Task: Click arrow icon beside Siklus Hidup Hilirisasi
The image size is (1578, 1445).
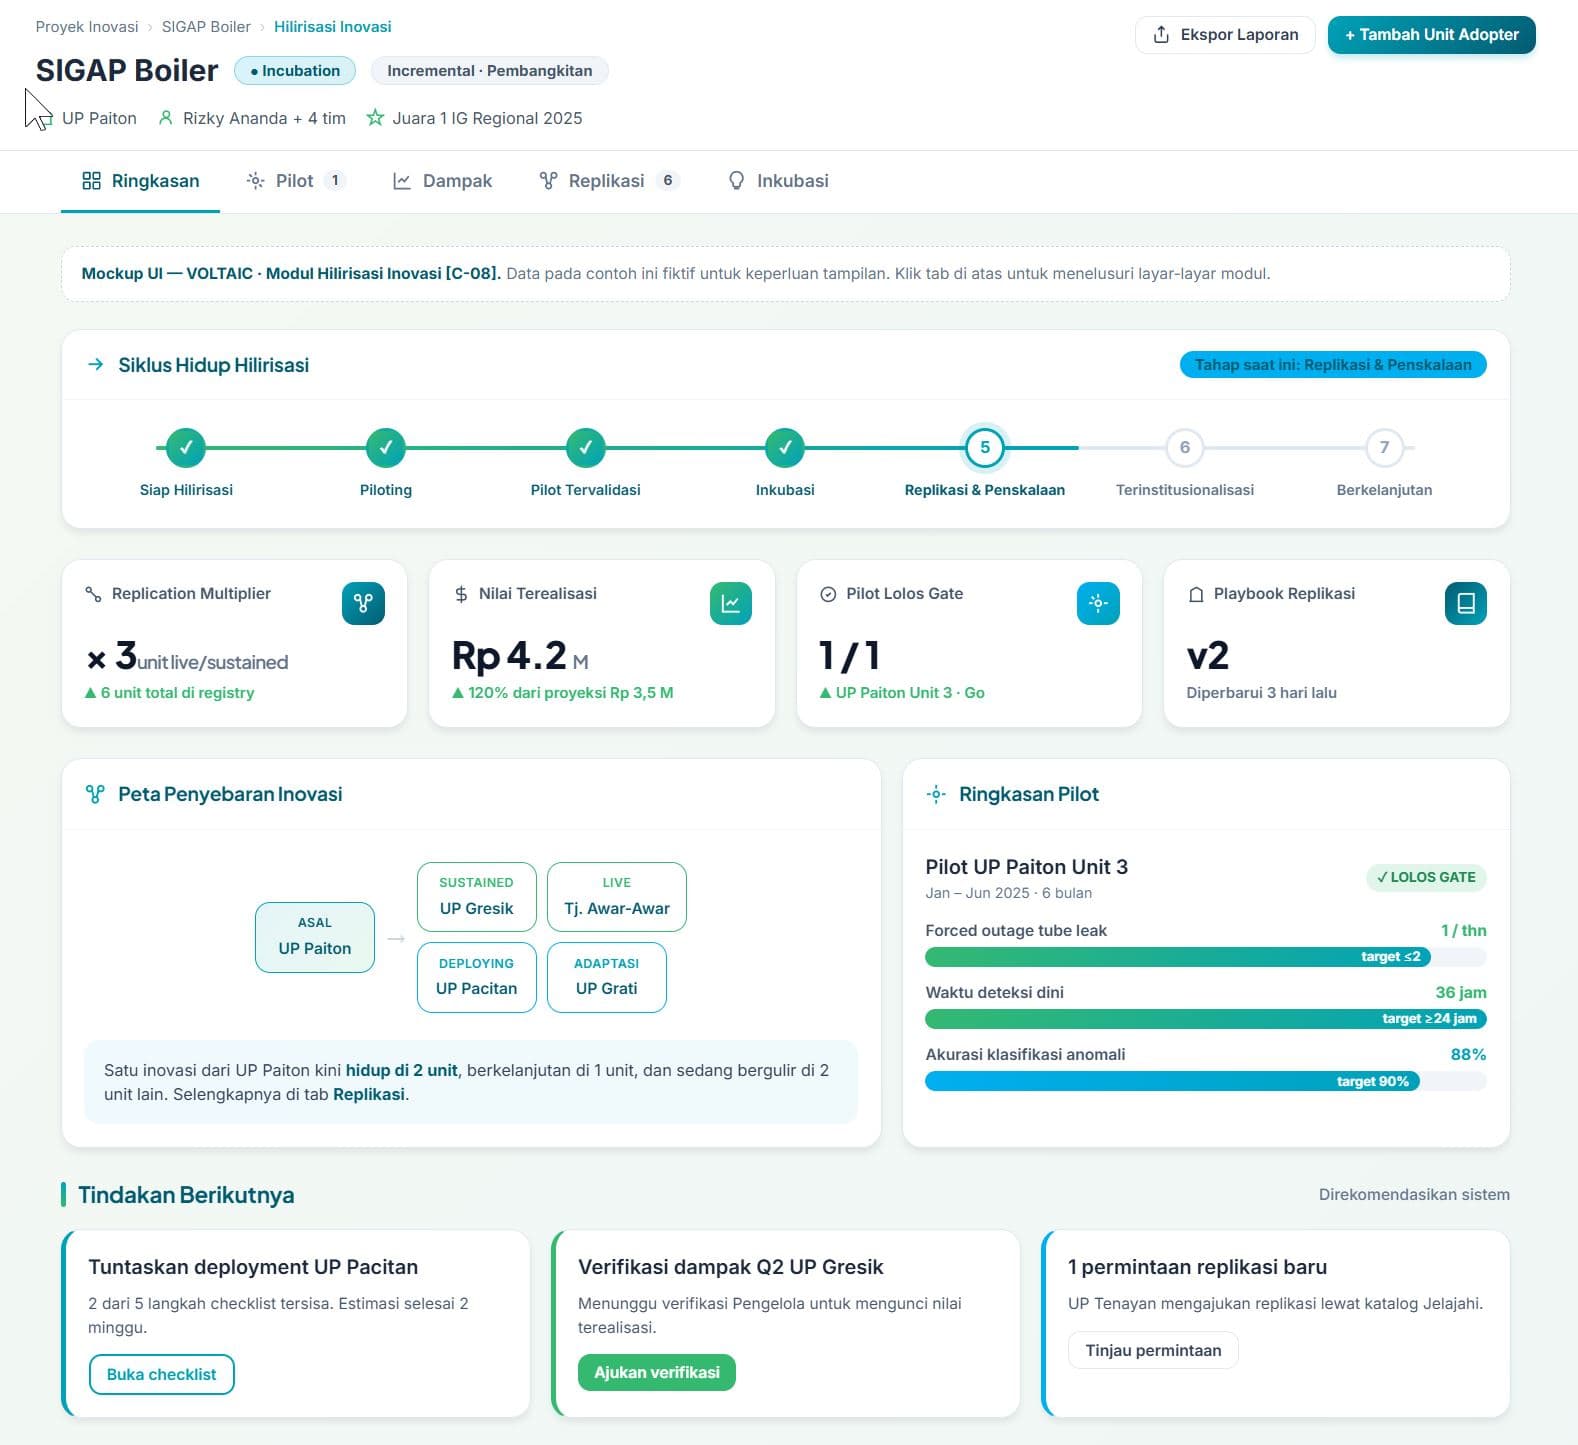Action: coord(95,365)
